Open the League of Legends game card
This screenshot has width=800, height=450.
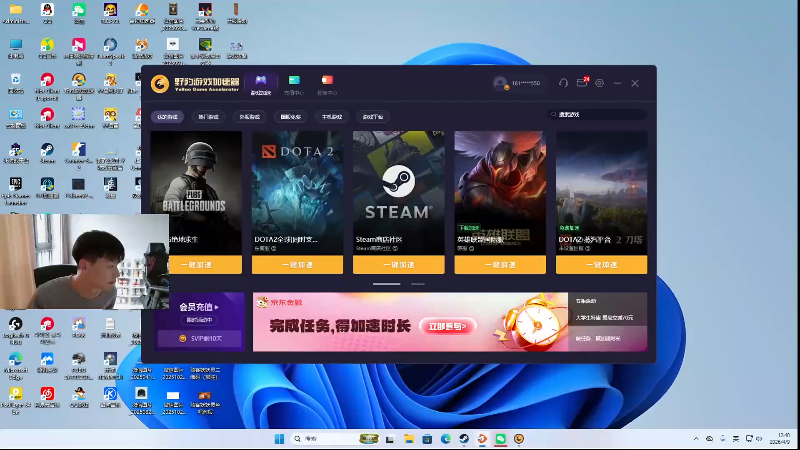click(x=500, y=193)
